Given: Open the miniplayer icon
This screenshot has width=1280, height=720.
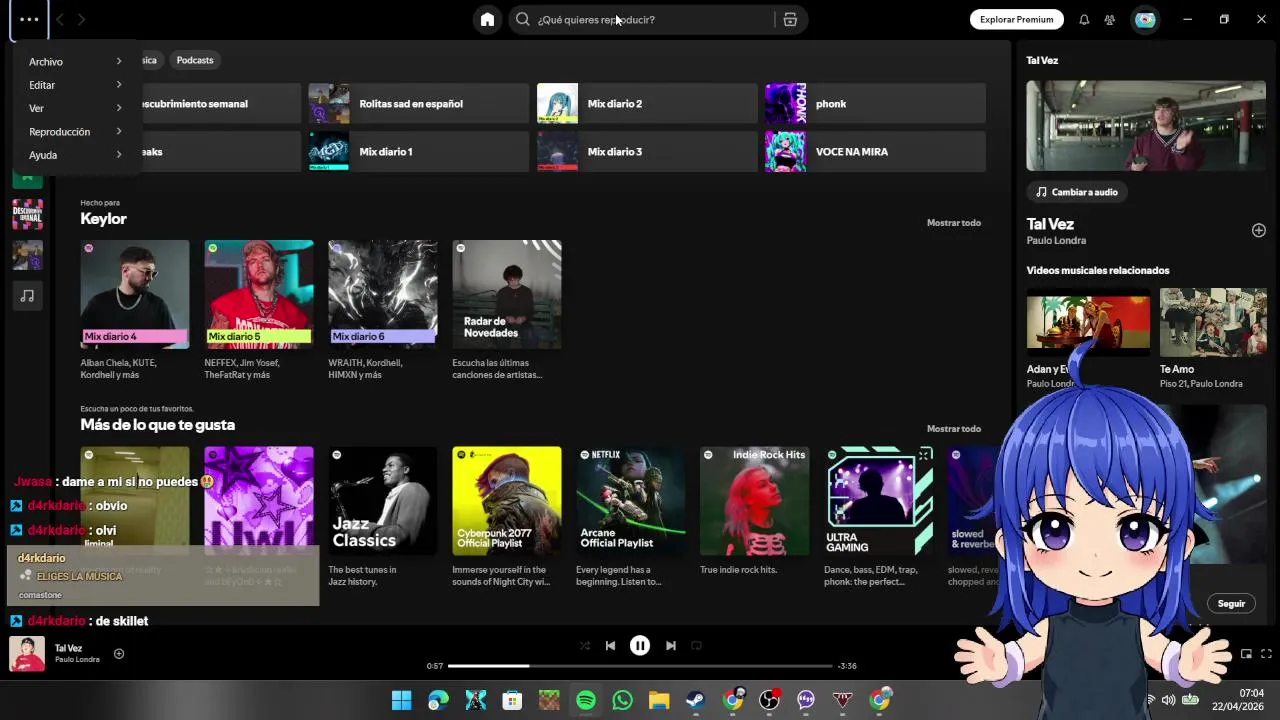Looking at the screenshot, I should (1246, 654).
